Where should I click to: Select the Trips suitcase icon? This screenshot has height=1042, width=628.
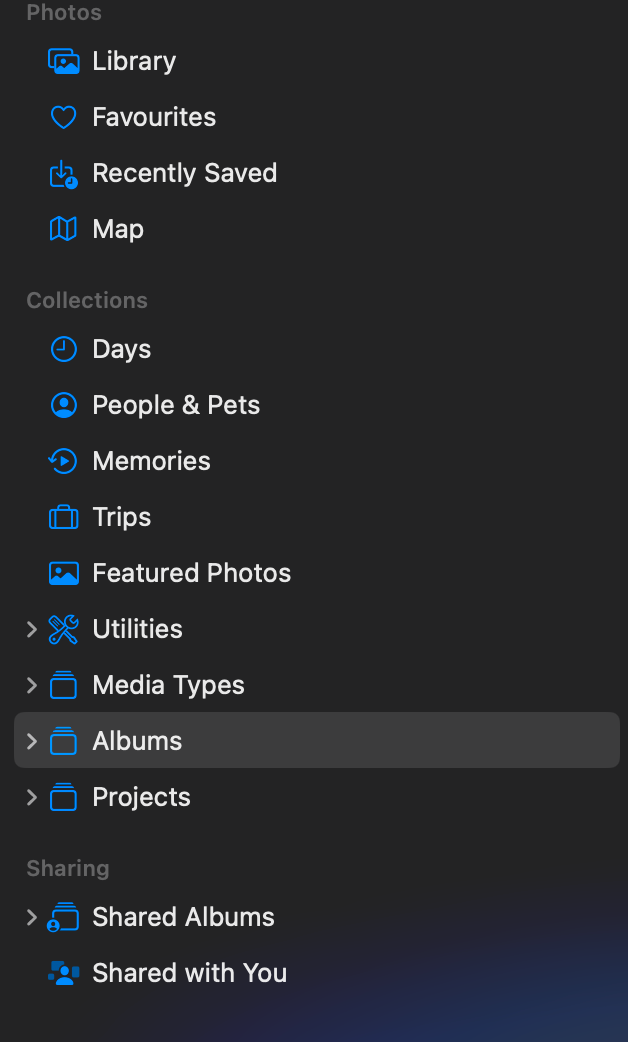[x=64, y=517]
